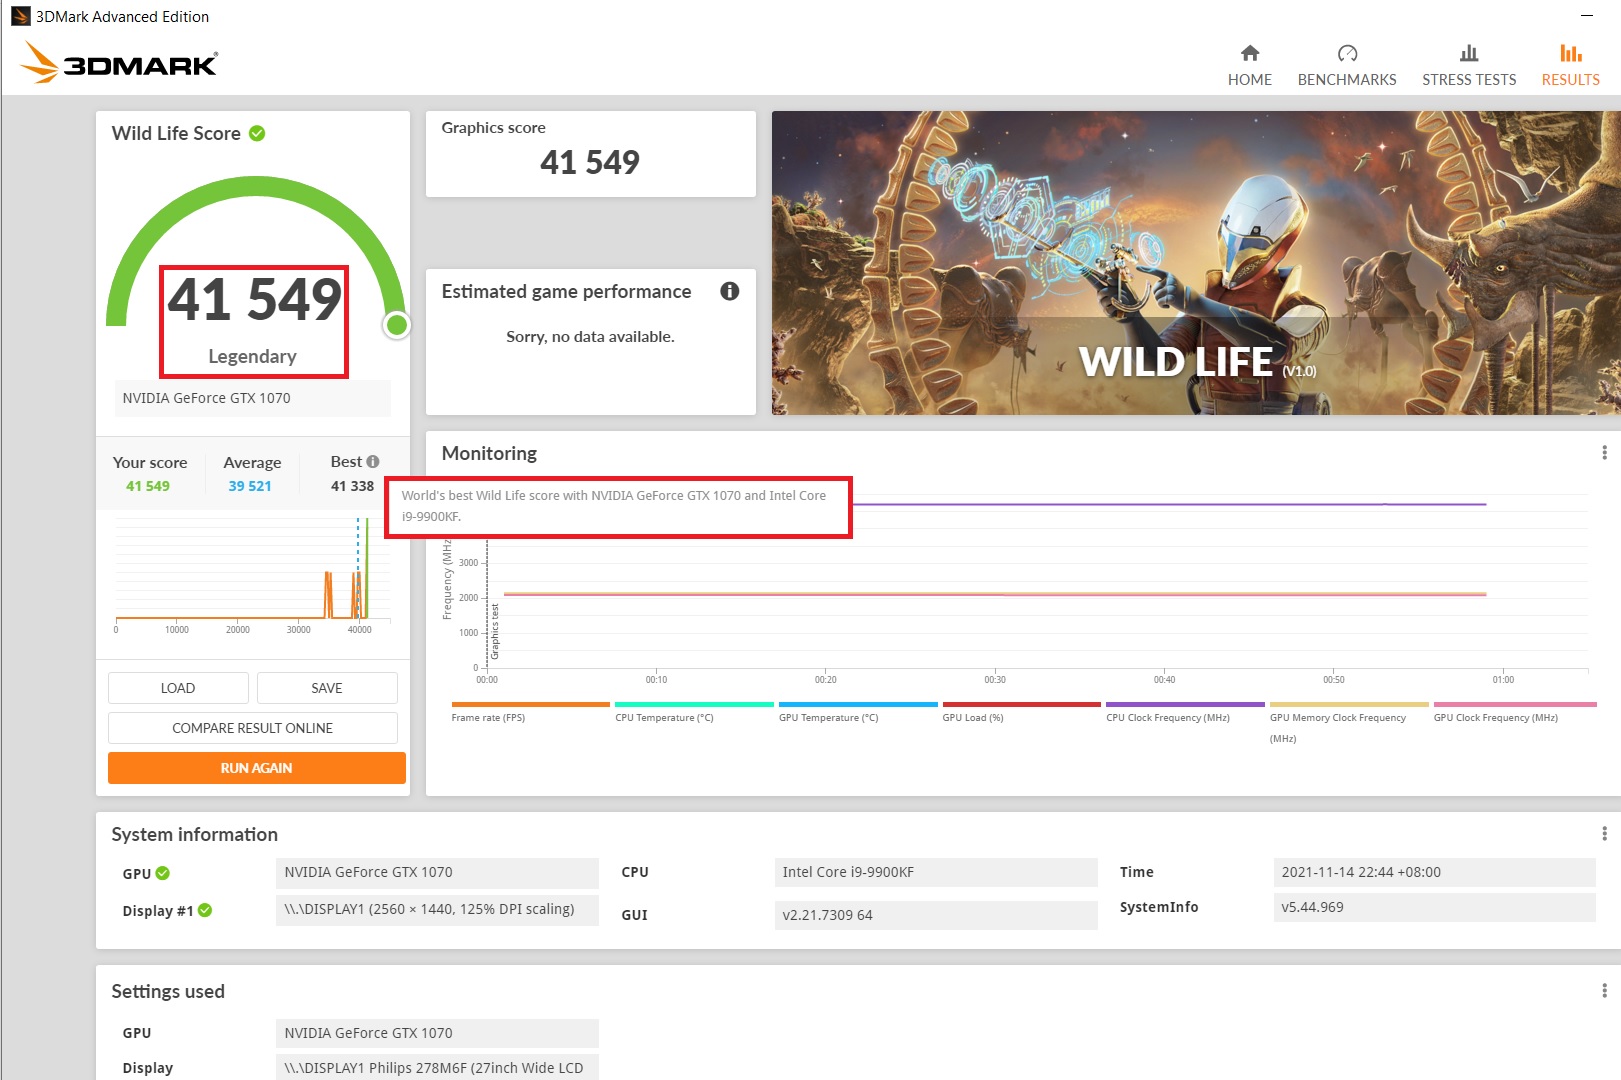Click the green marker on score gauge
The width and height of the screenshot is (1621, 1080).
click(x=397, y=325)
